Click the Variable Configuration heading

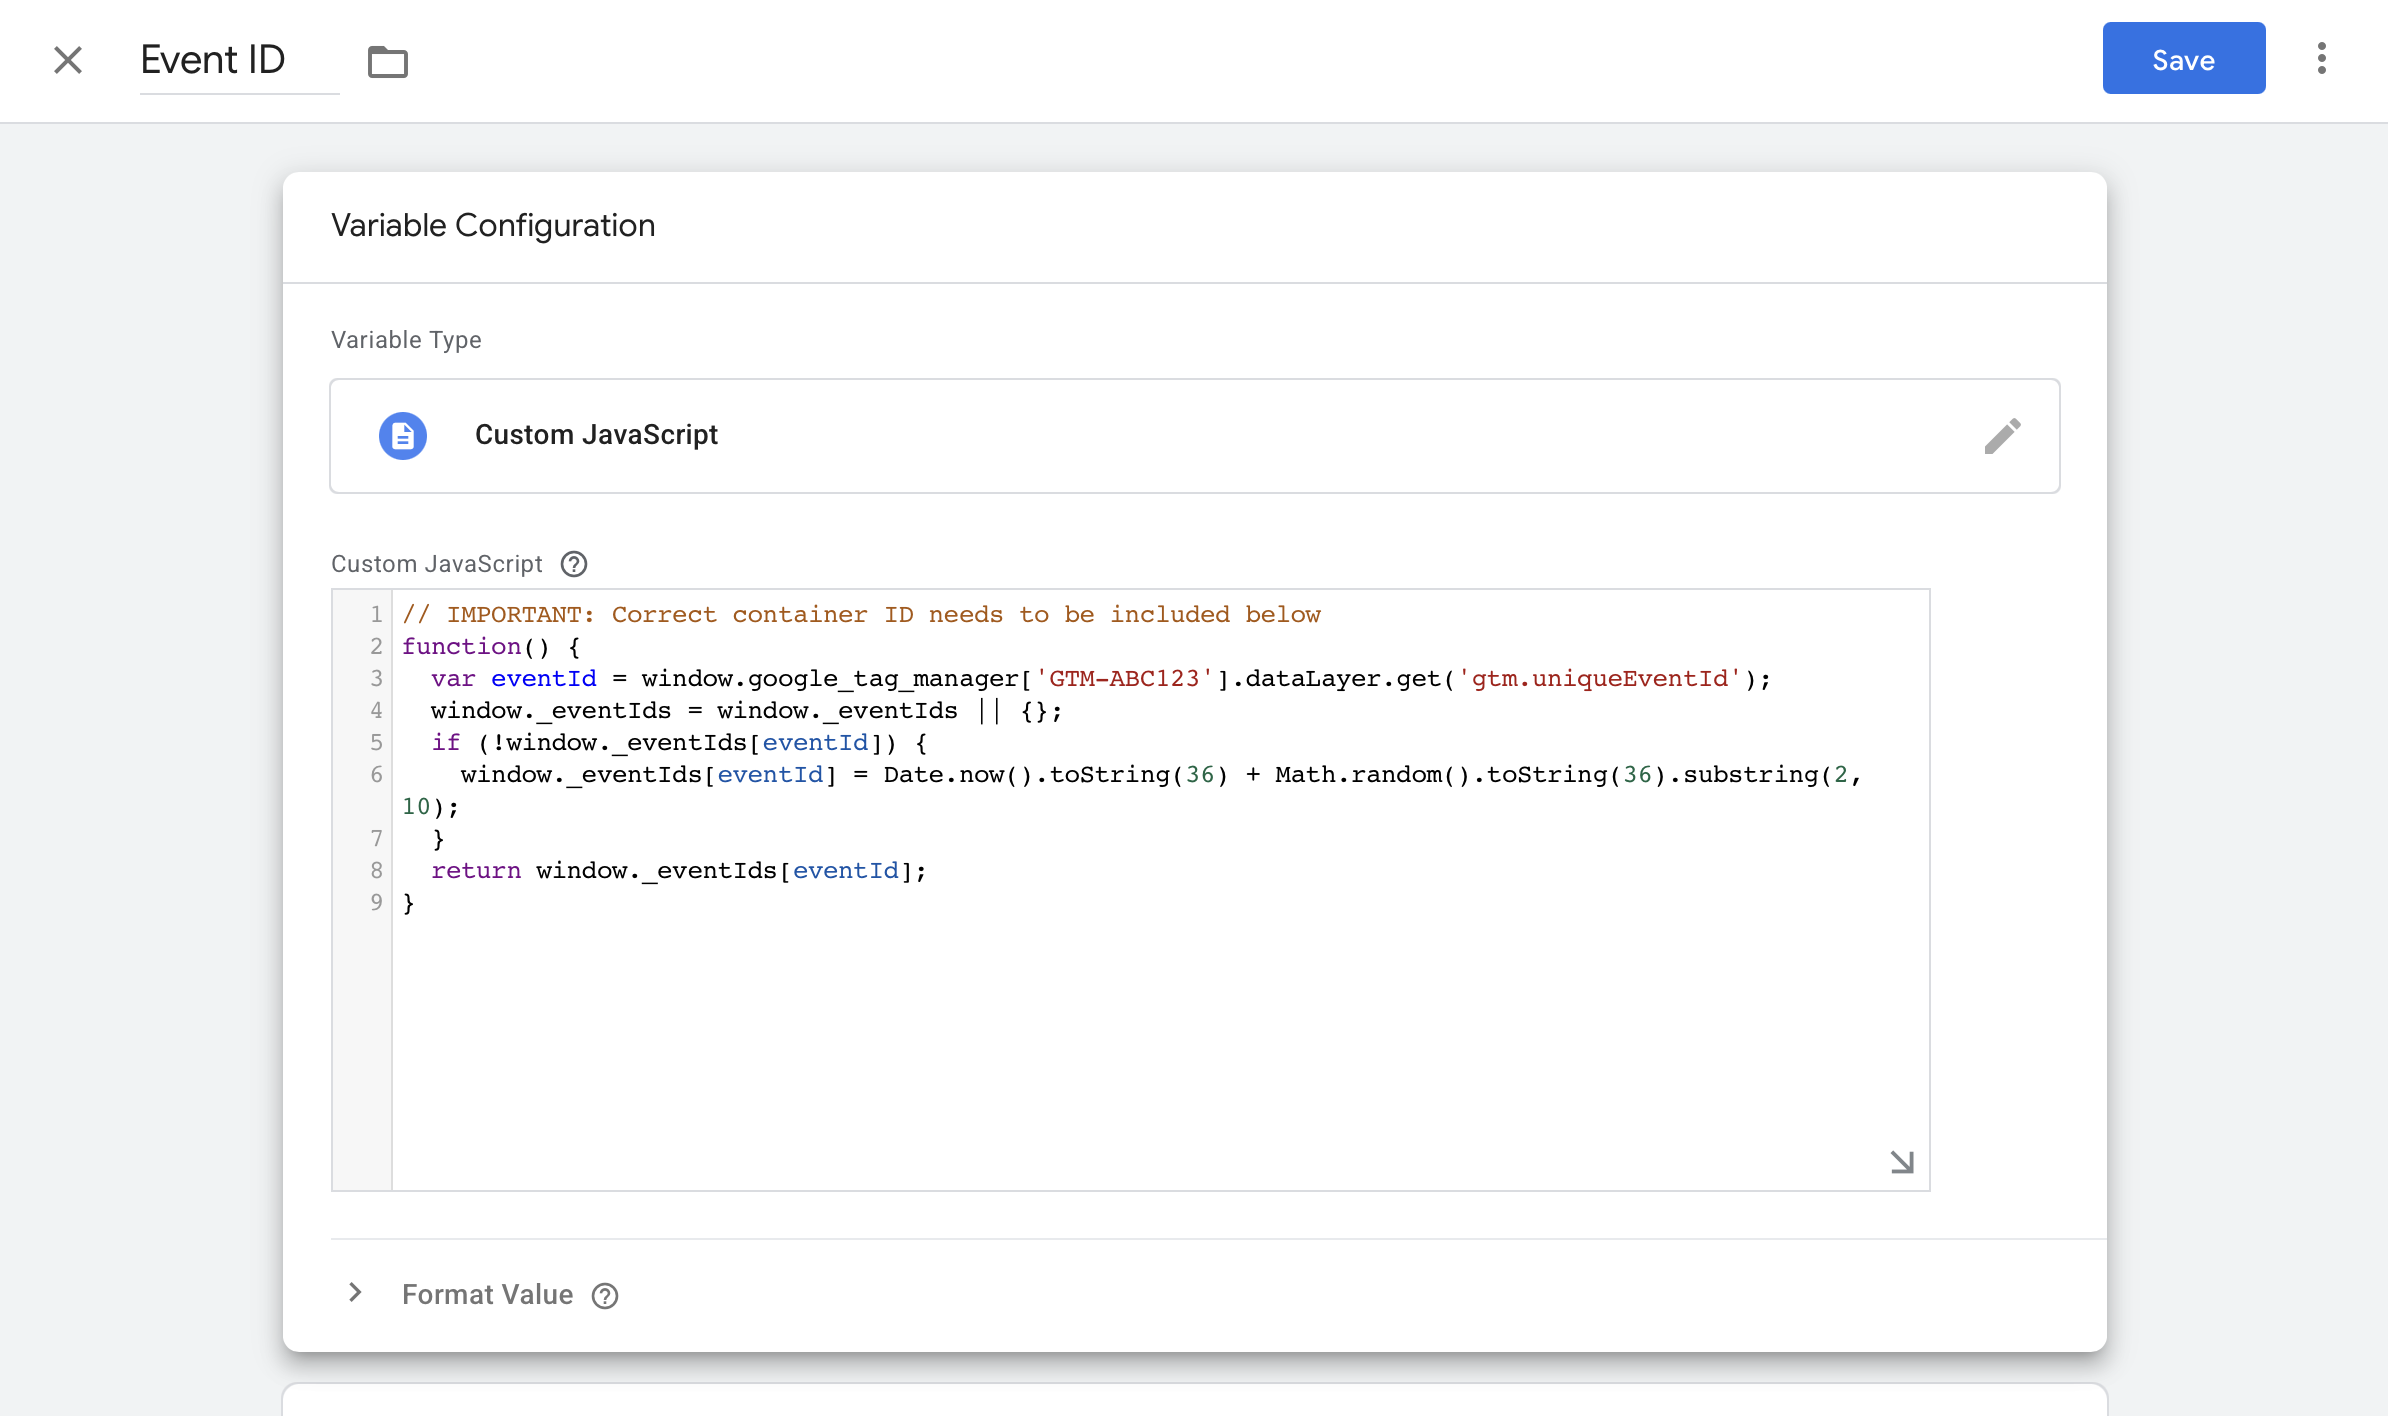tap(492, 225)
